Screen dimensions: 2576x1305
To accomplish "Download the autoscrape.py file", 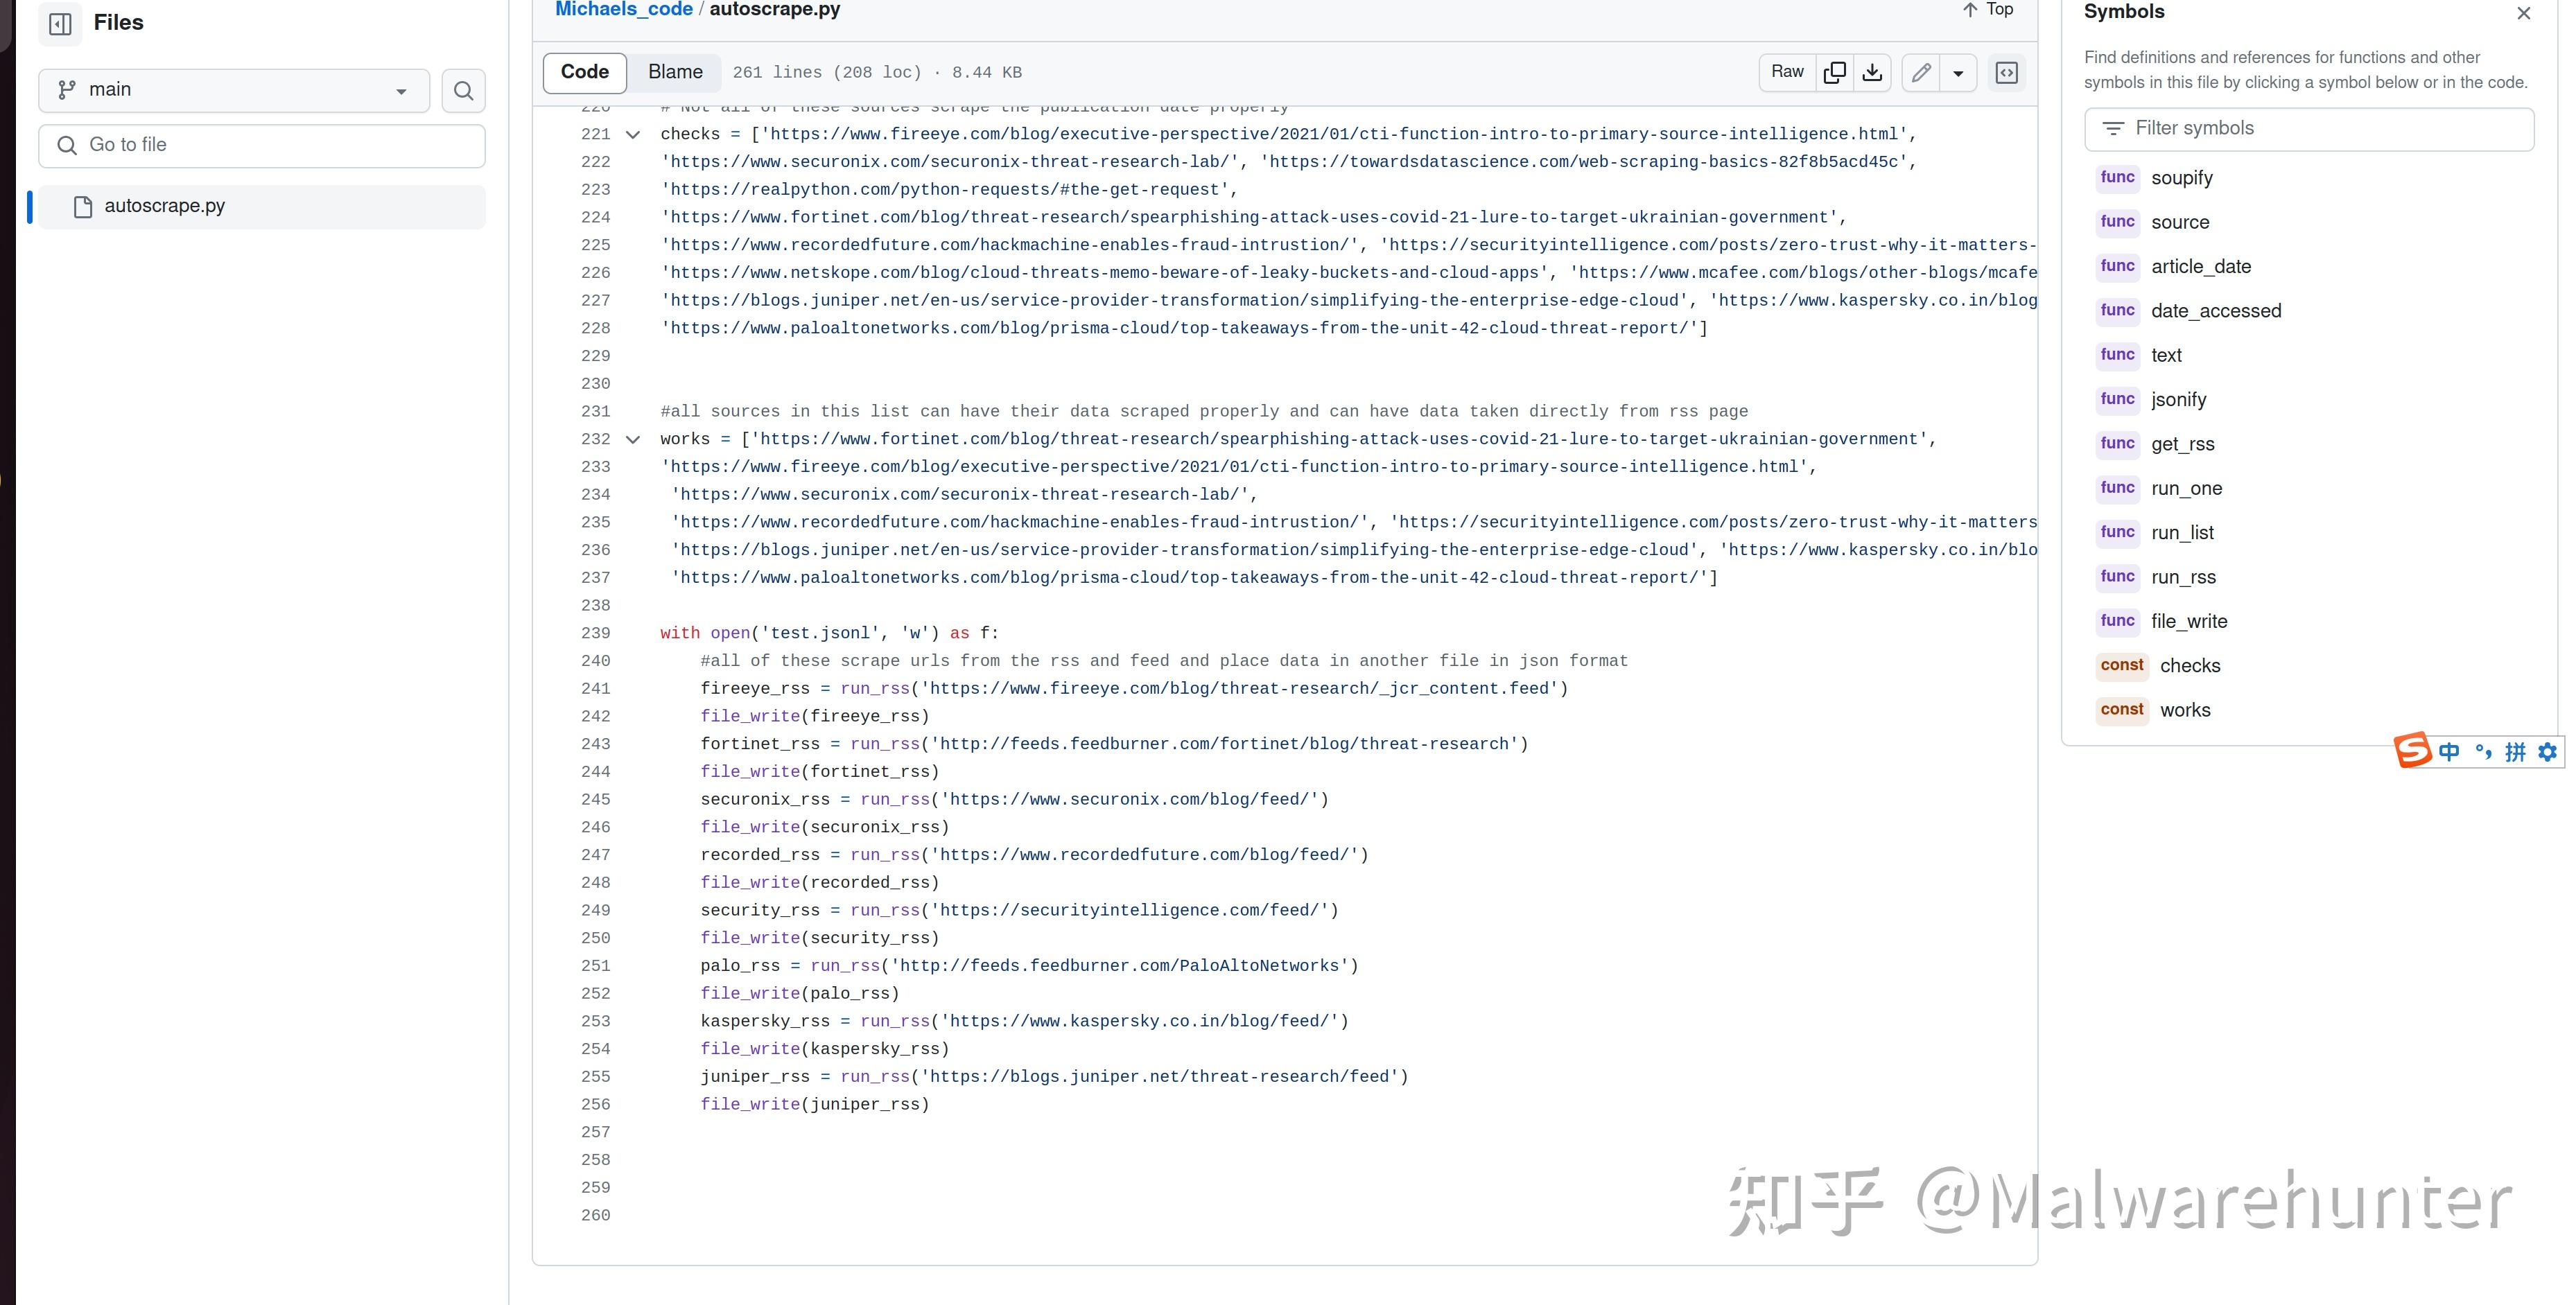I will point(1872,72).
